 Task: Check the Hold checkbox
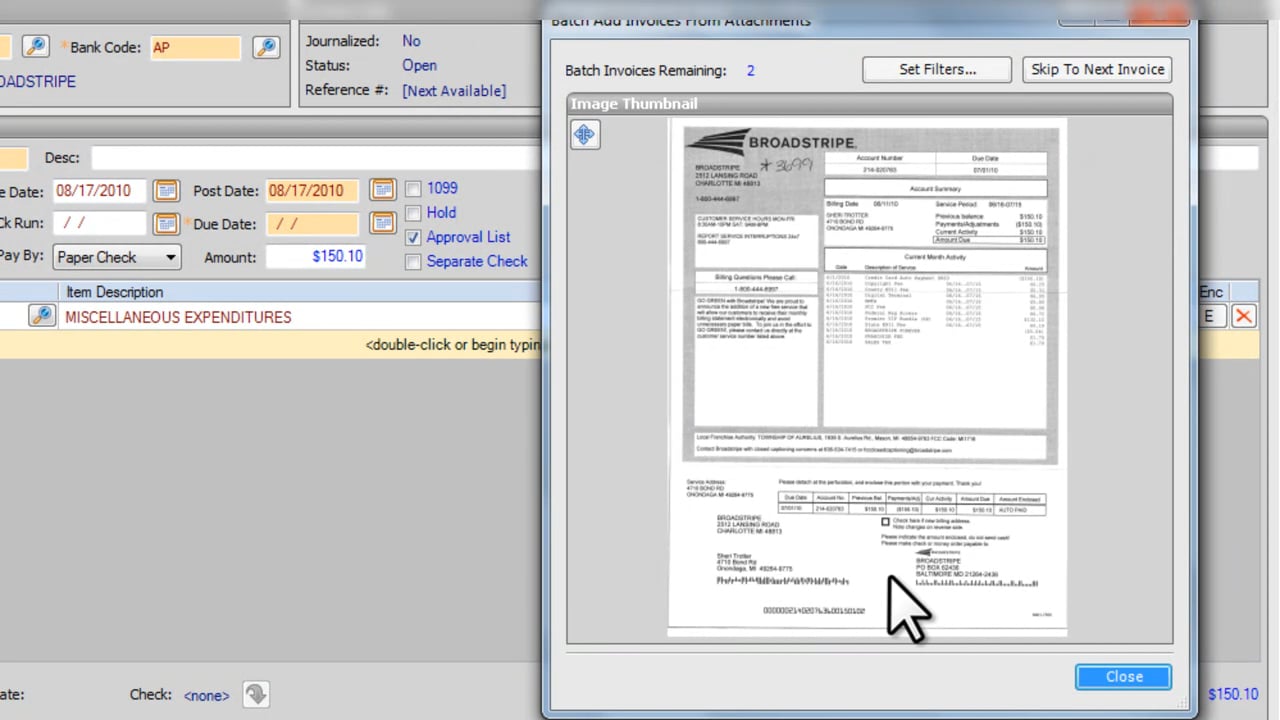click(413, 213)
